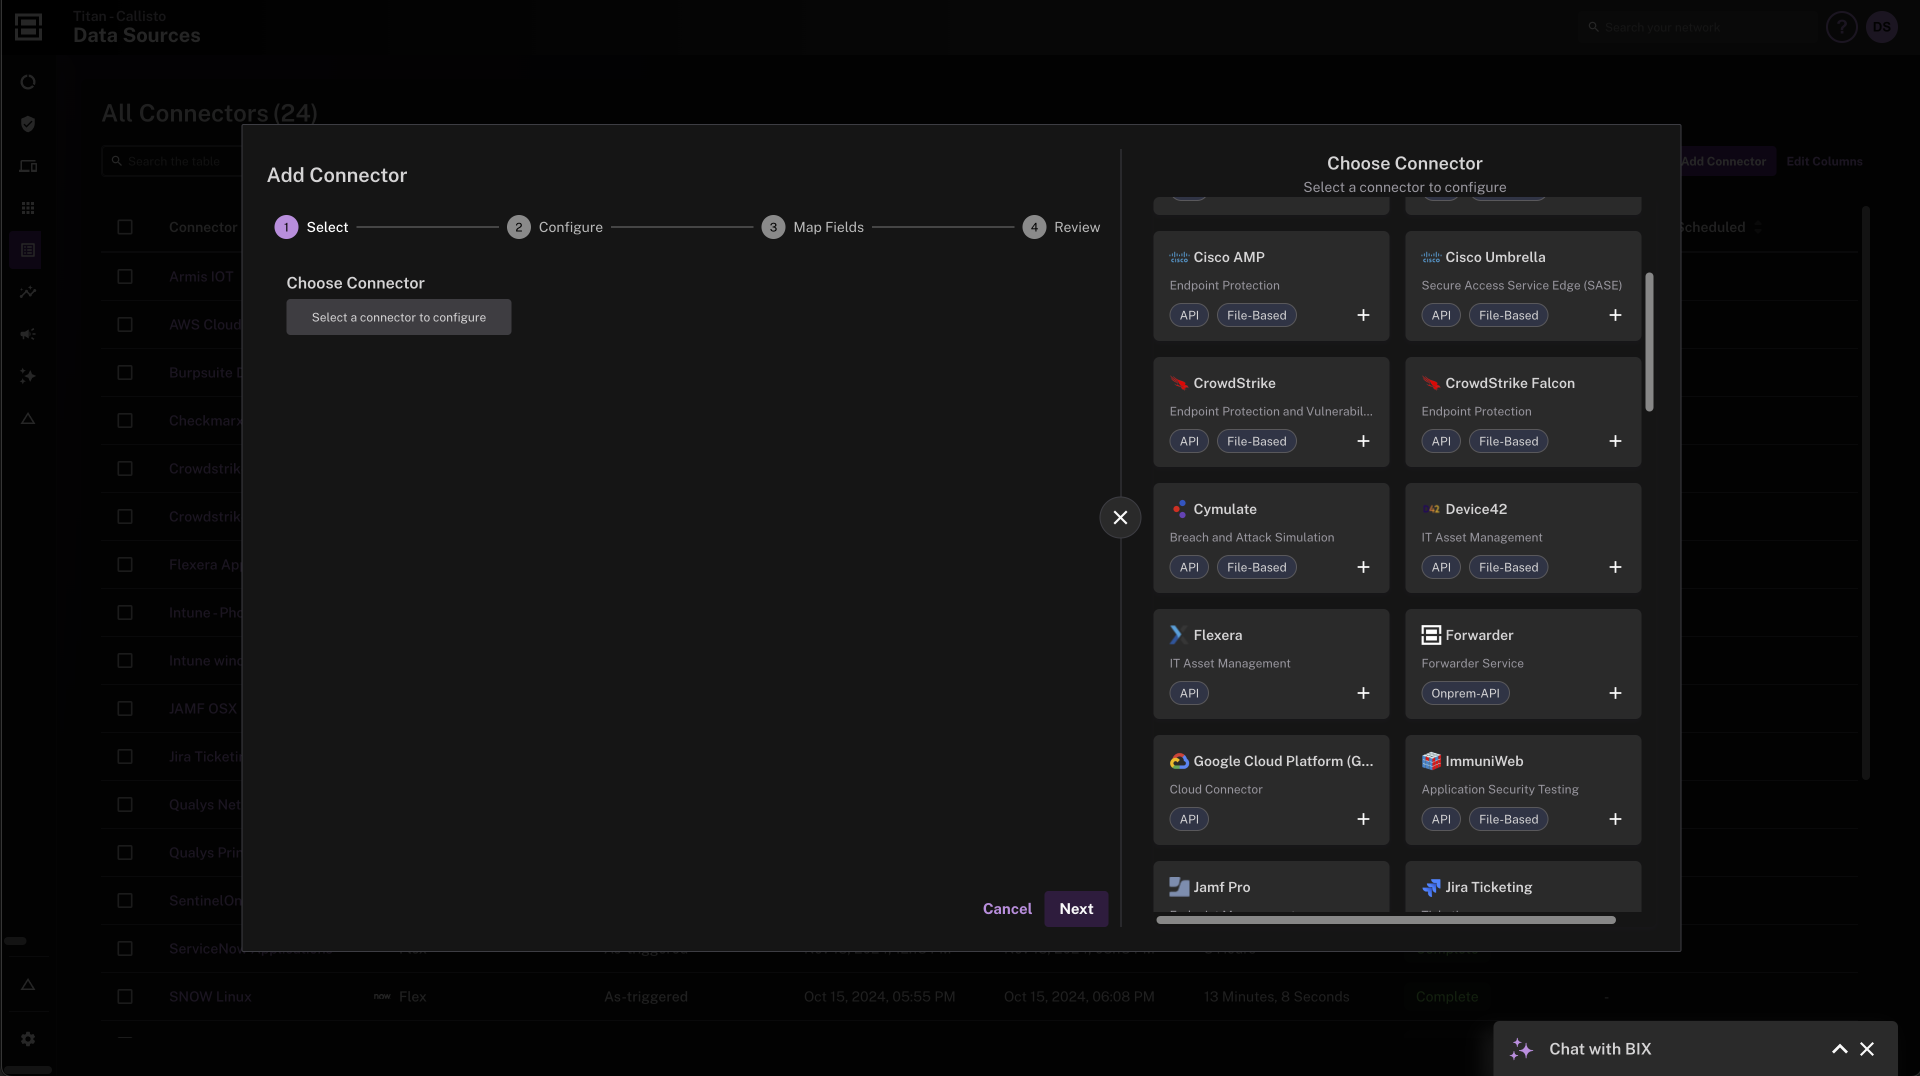The width and height of the screenshot is (1920, 1076).
Task: Add the Device42 connector plus icon
Action: click(x=1615, y=567)
